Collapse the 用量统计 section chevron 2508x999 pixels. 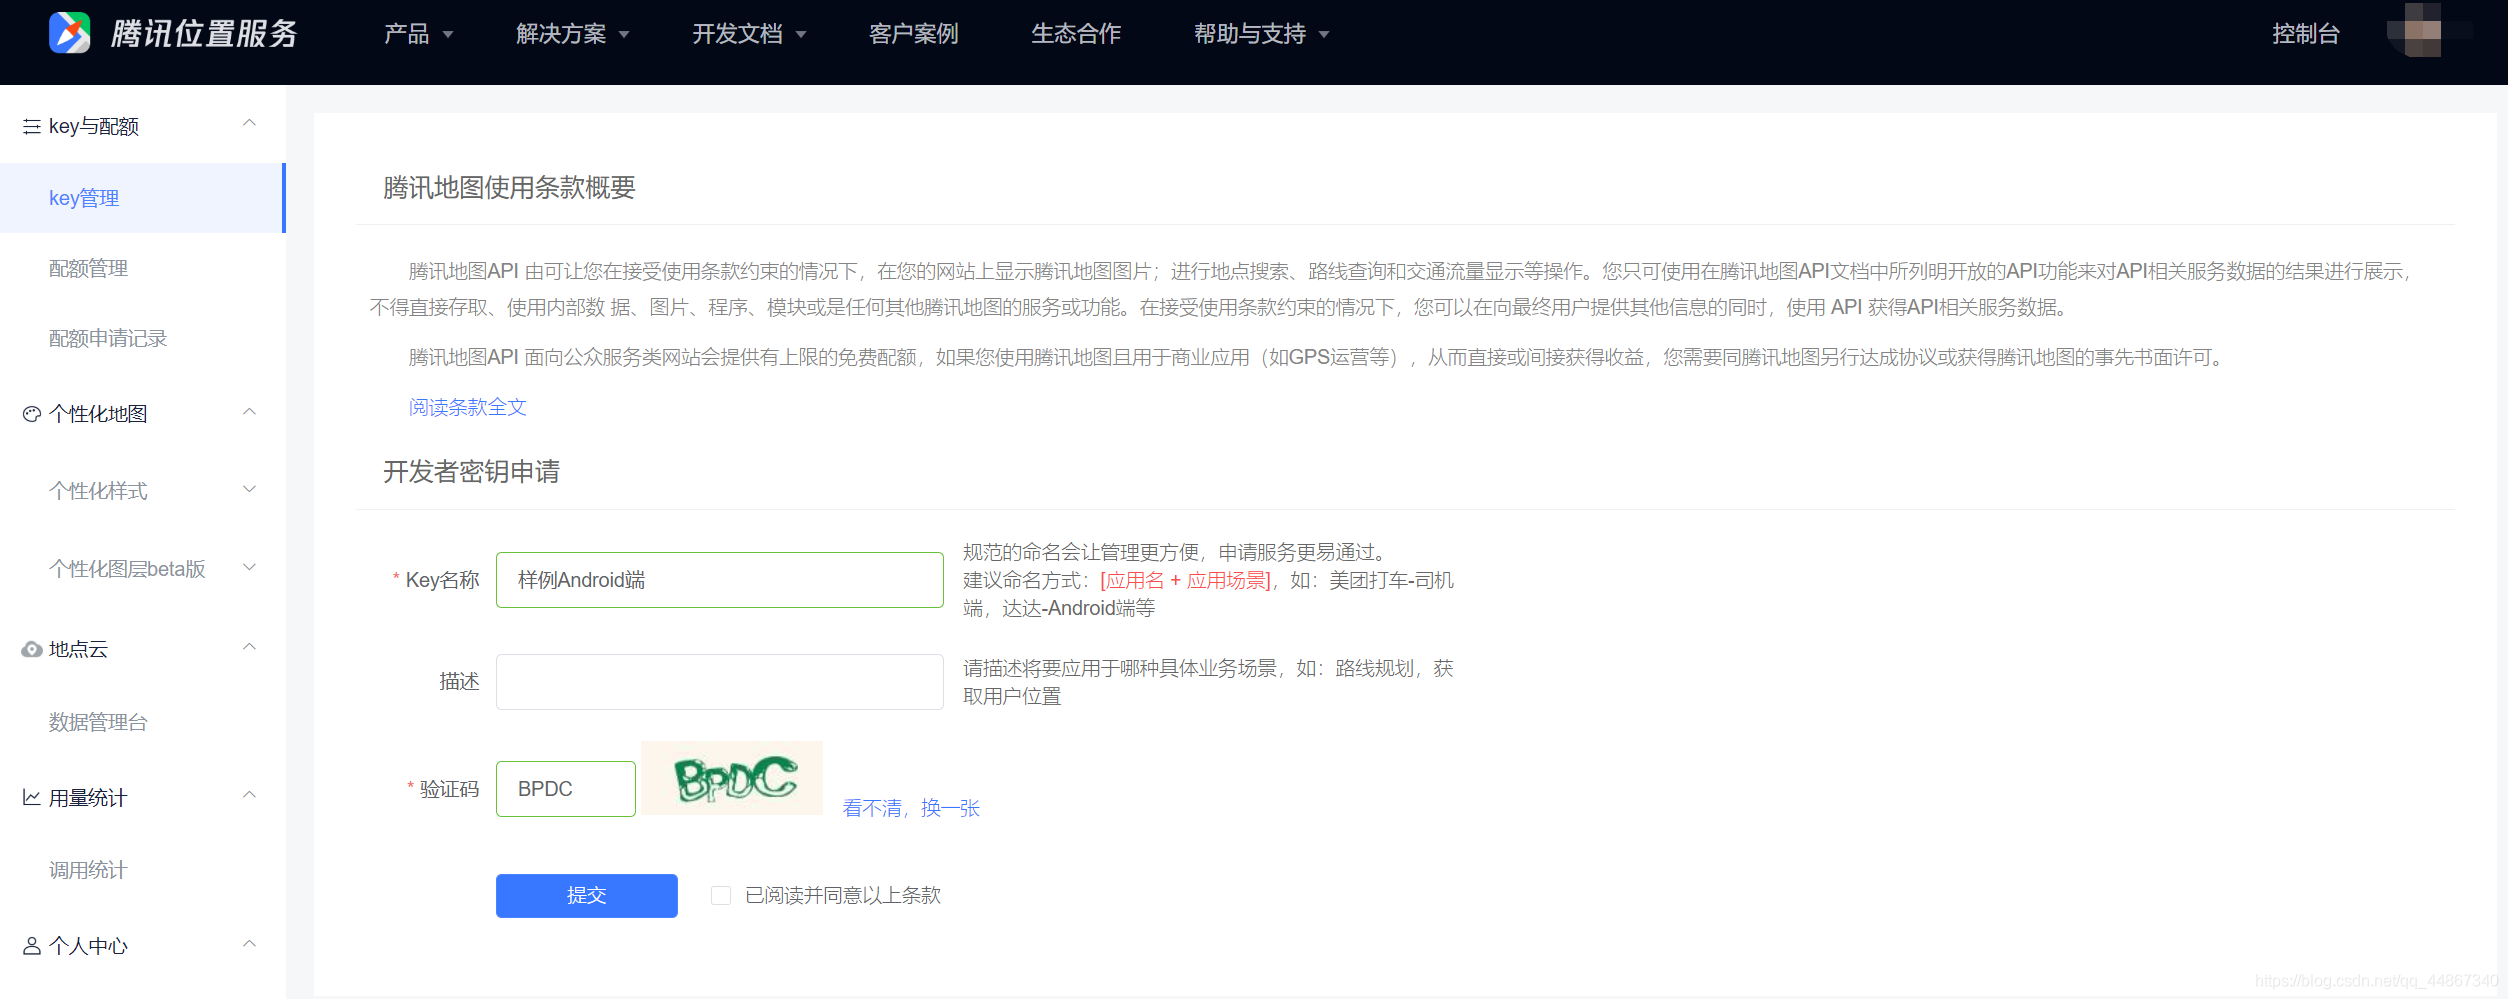point(250,795)
